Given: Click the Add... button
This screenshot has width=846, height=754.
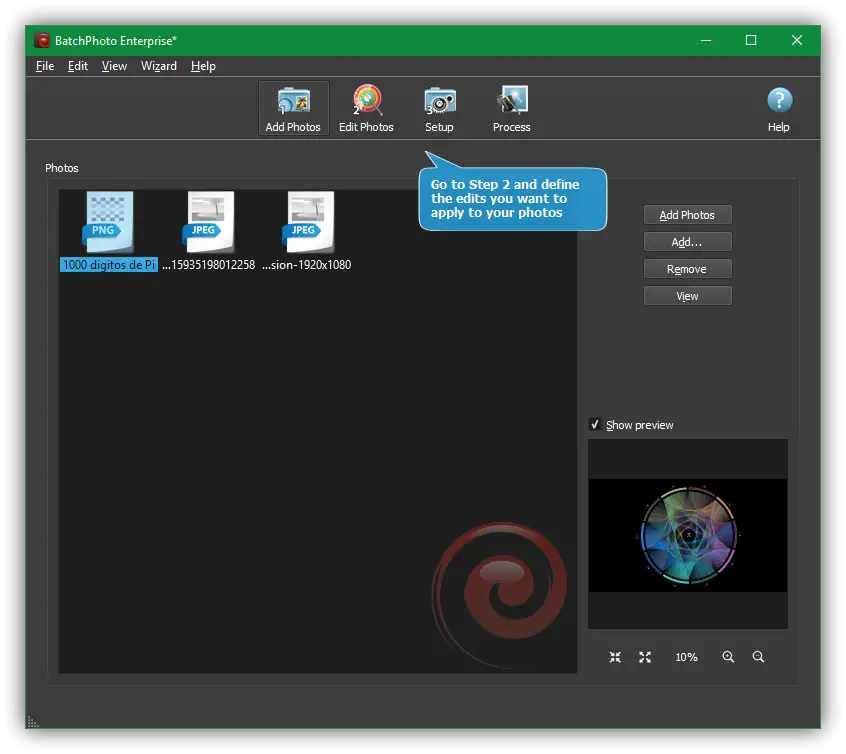Looking at the screenshot, I should pos(687,242).
